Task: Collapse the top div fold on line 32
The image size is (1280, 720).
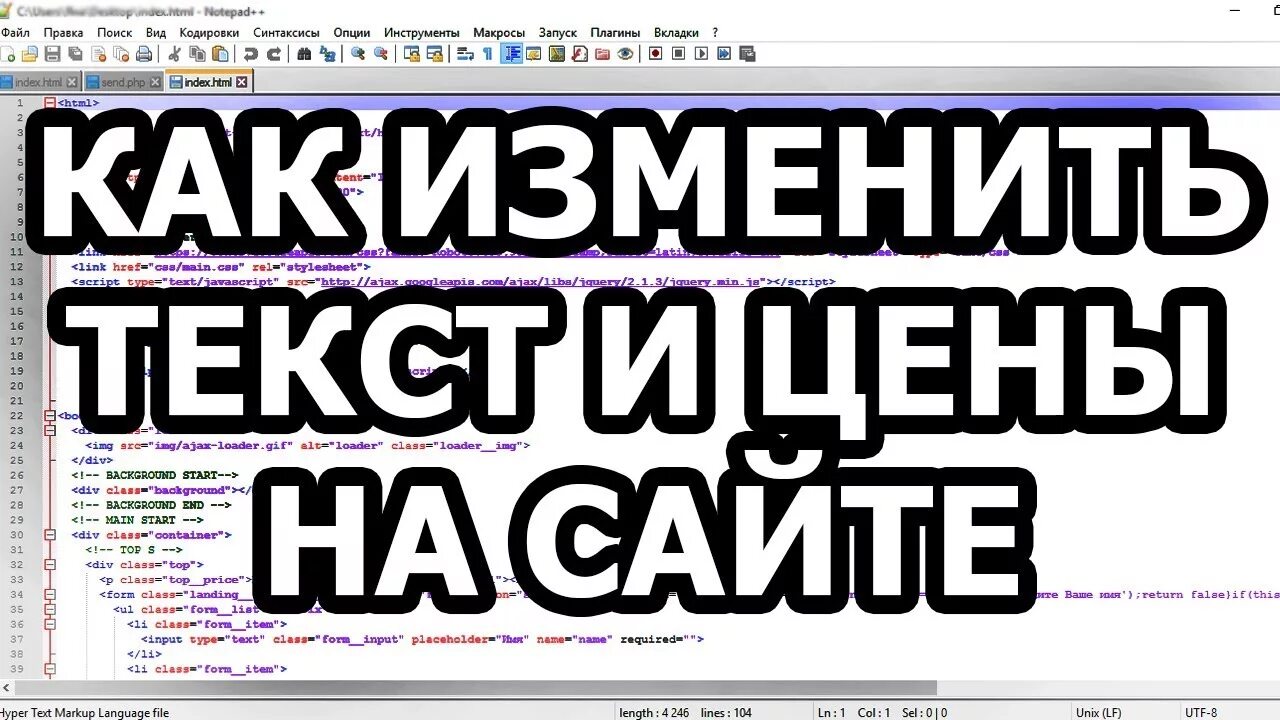Action: tap(50, 564)
